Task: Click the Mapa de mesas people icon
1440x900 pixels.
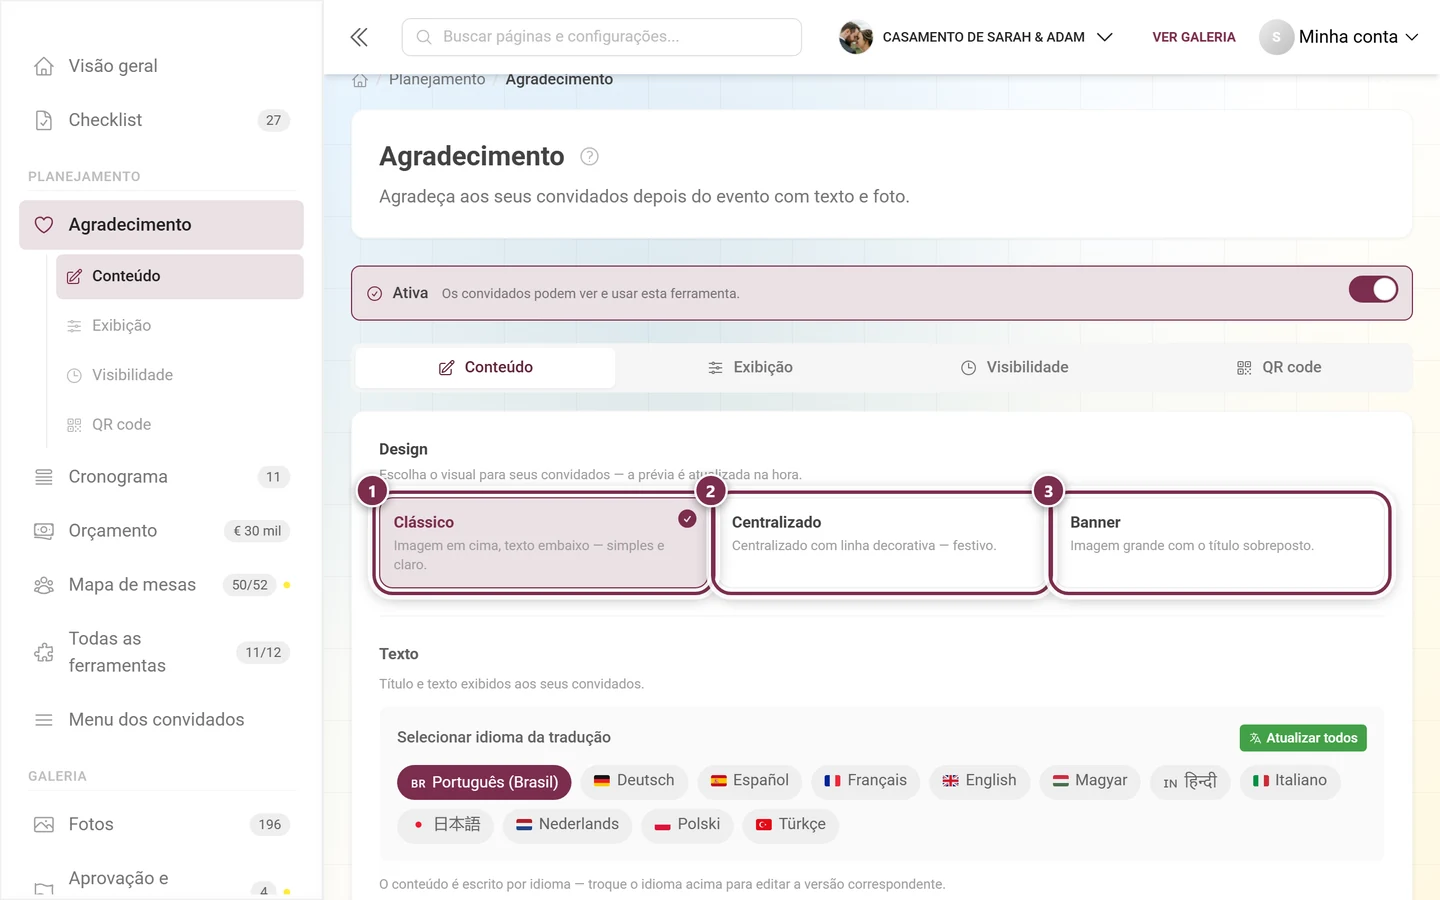Action: (44, 585)
